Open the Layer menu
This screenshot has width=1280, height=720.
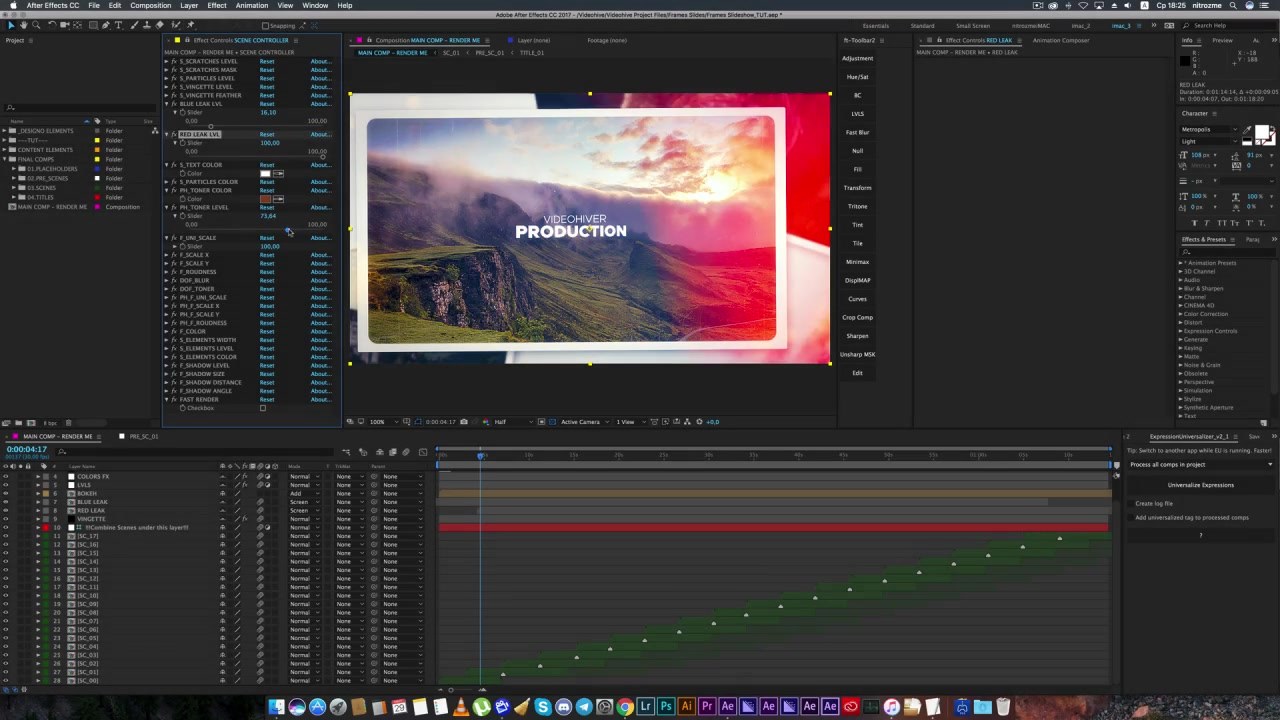pos(189,5)
